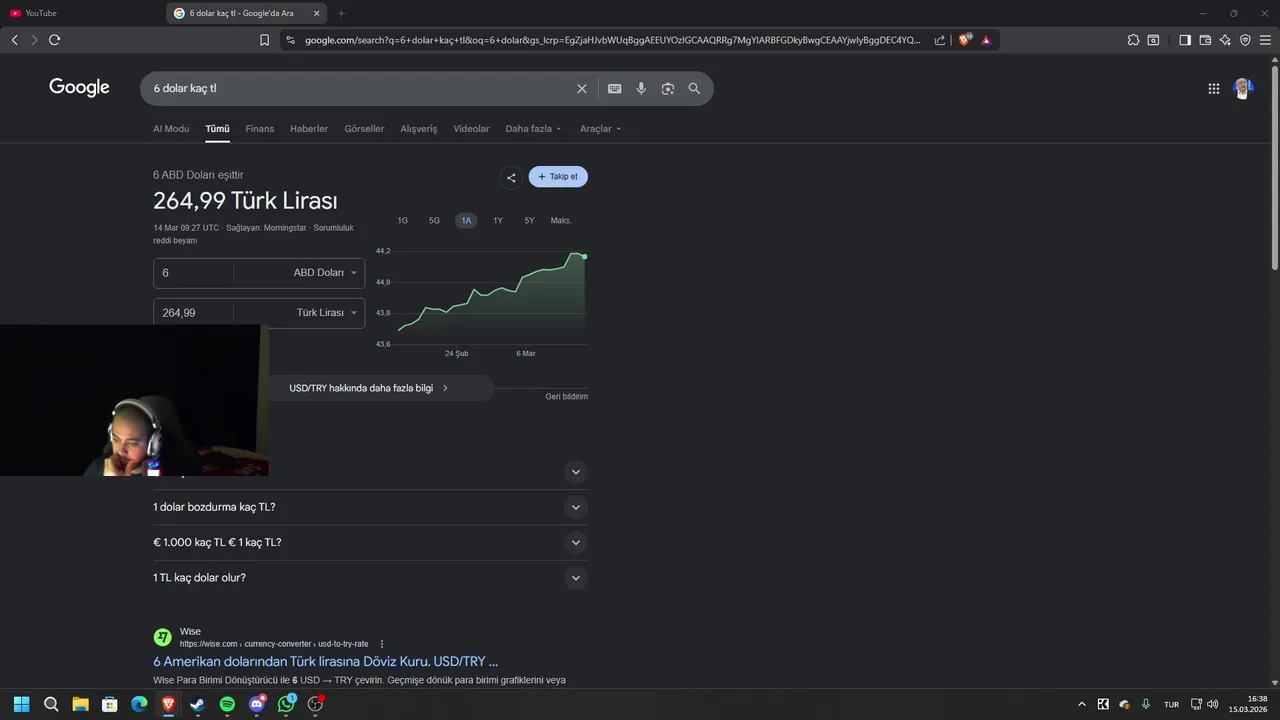Switch to the YouTube browser tab

pyautogui.click(x=80, y=13)
